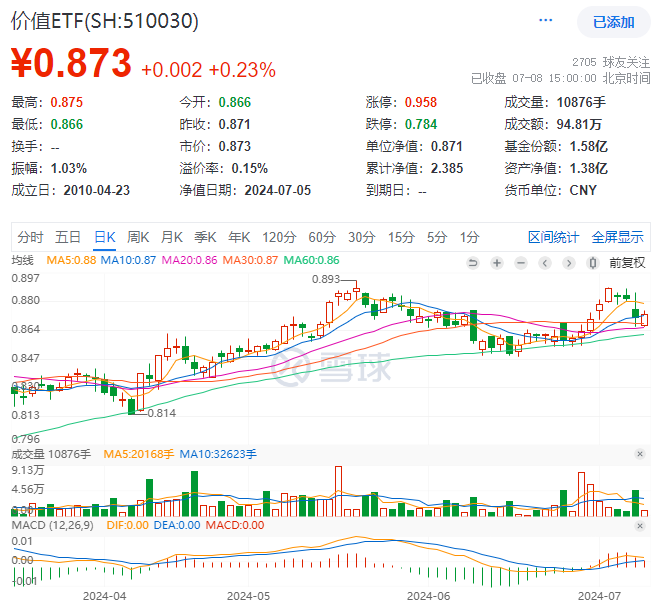
Task: Select the 月K monthly chart tab
Action: coord(172,237)
